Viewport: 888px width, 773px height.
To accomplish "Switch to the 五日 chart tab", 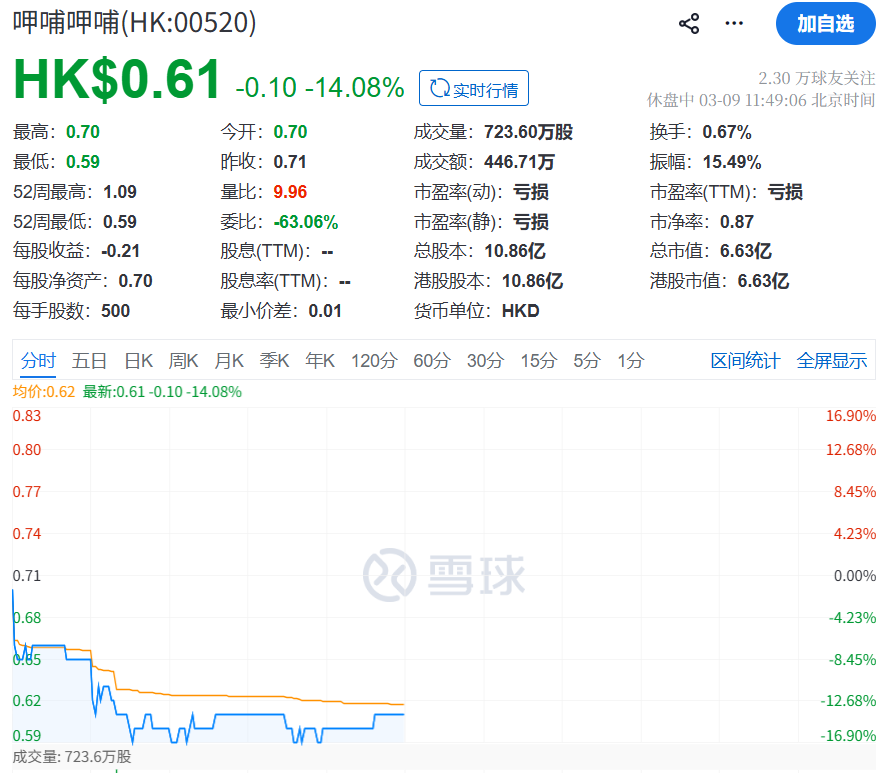I will pyautogui.click(x=89, y=361).
